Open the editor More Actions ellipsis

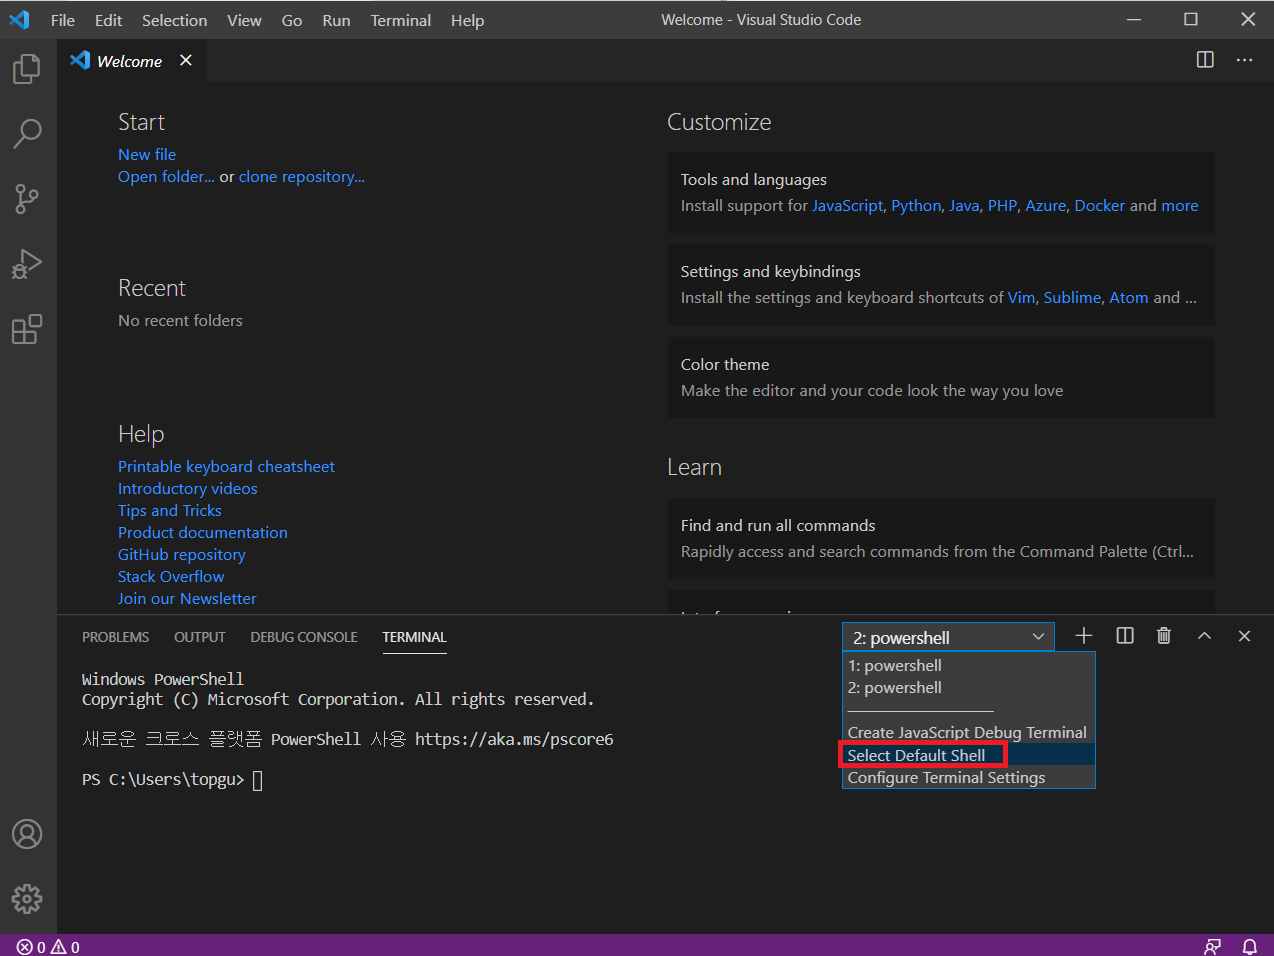[x=1244, y=60]
